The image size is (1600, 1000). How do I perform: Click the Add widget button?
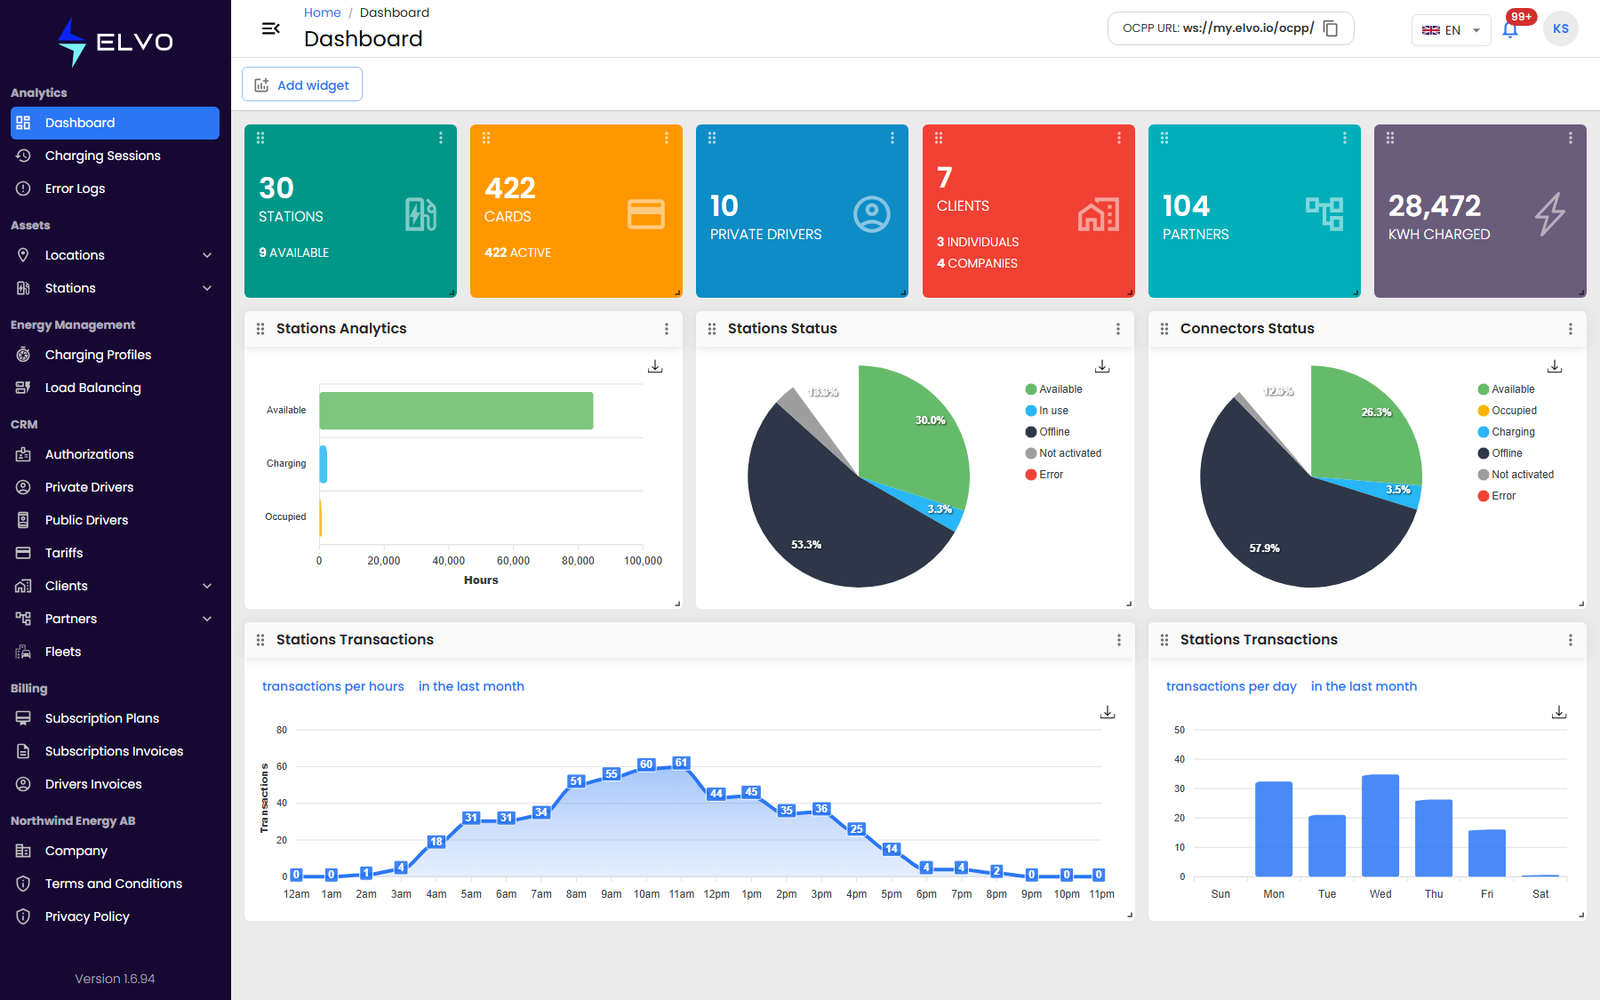(302, 85)
